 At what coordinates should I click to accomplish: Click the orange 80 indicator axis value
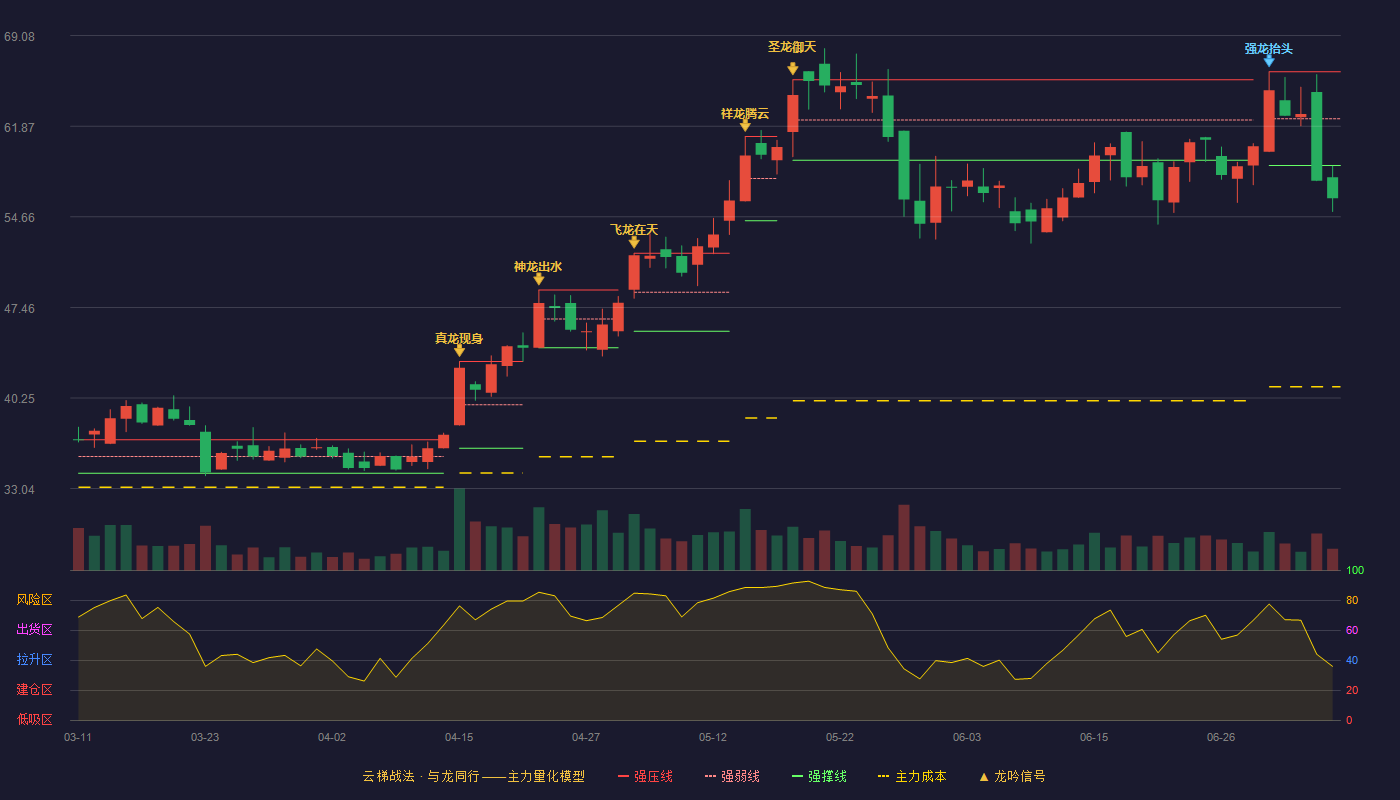(x=1352, y=600)
